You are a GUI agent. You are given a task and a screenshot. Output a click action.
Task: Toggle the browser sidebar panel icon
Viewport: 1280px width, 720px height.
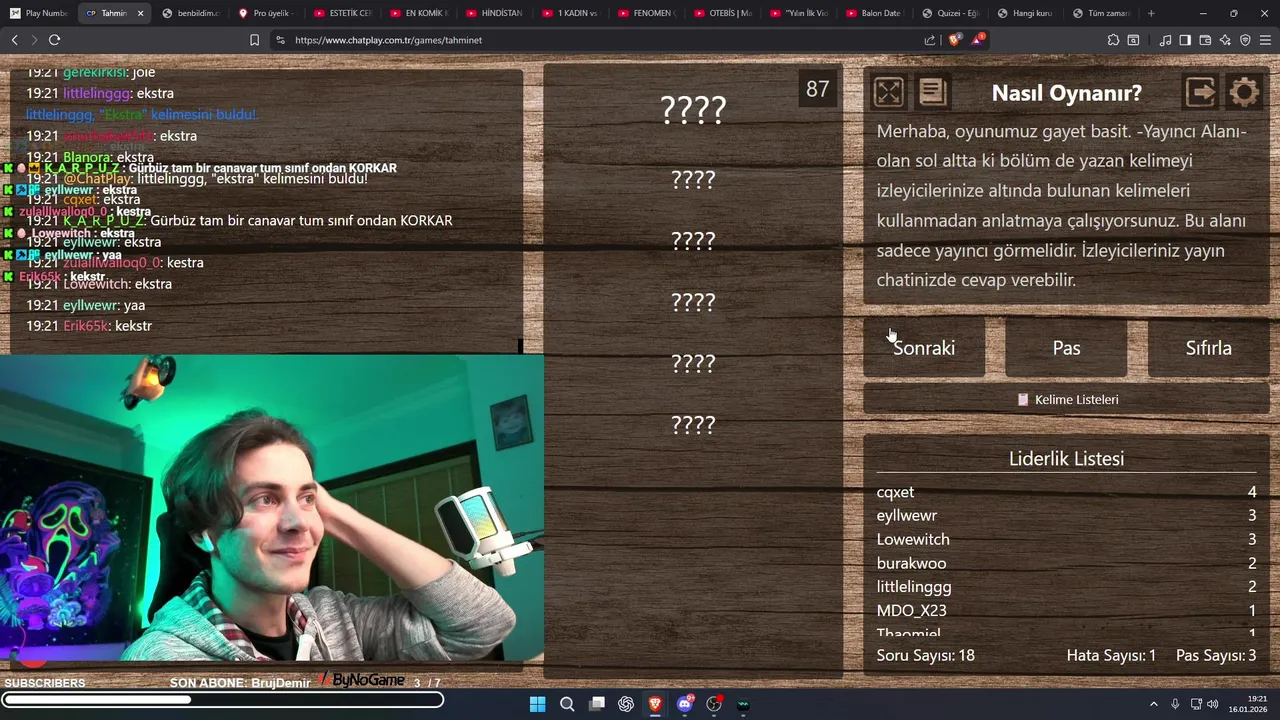pyautogui.click(x=1185, y=40)
